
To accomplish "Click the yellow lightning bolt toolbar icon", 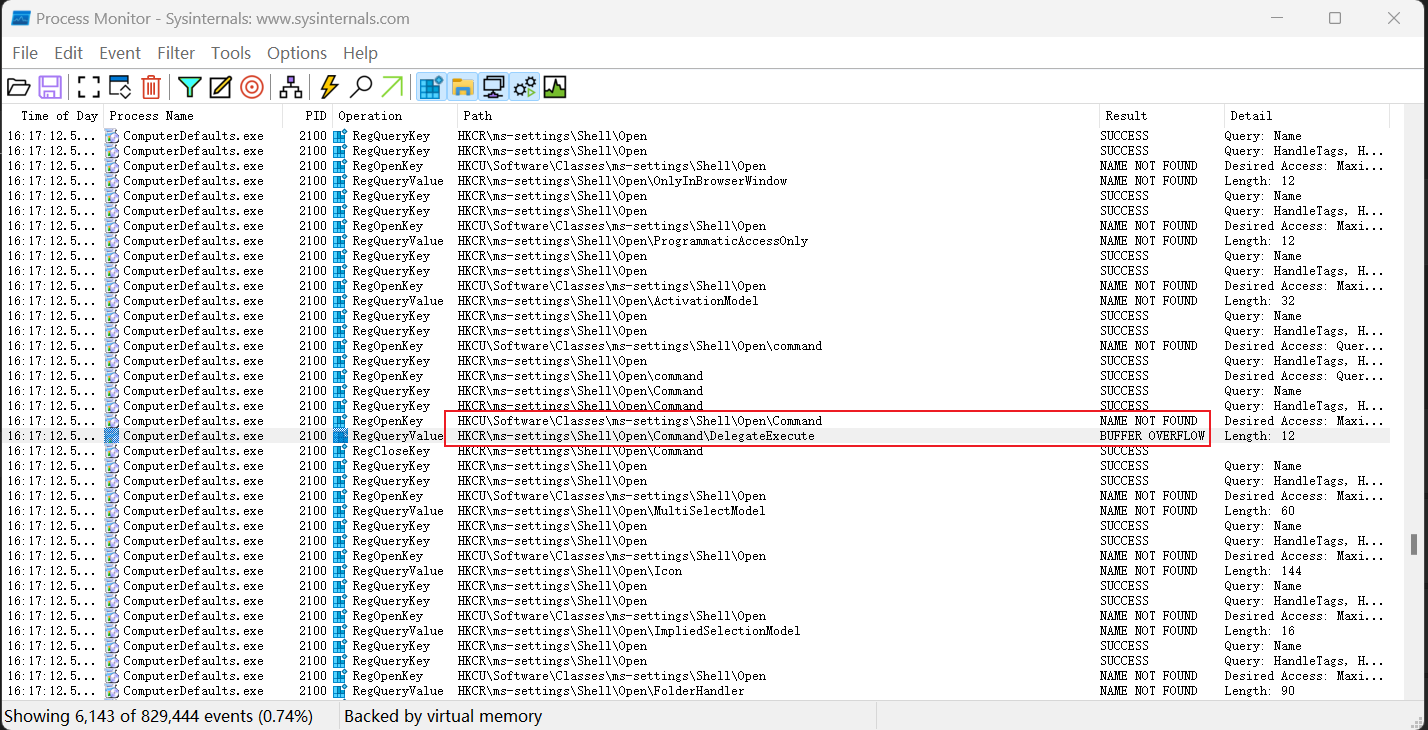I will 329,87.
